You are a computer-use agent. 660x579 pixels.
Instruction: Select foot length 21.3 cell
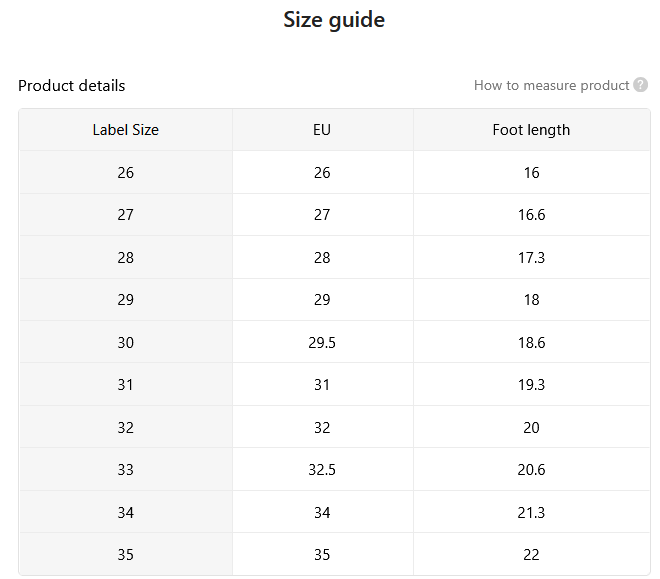tap(531, 513)
